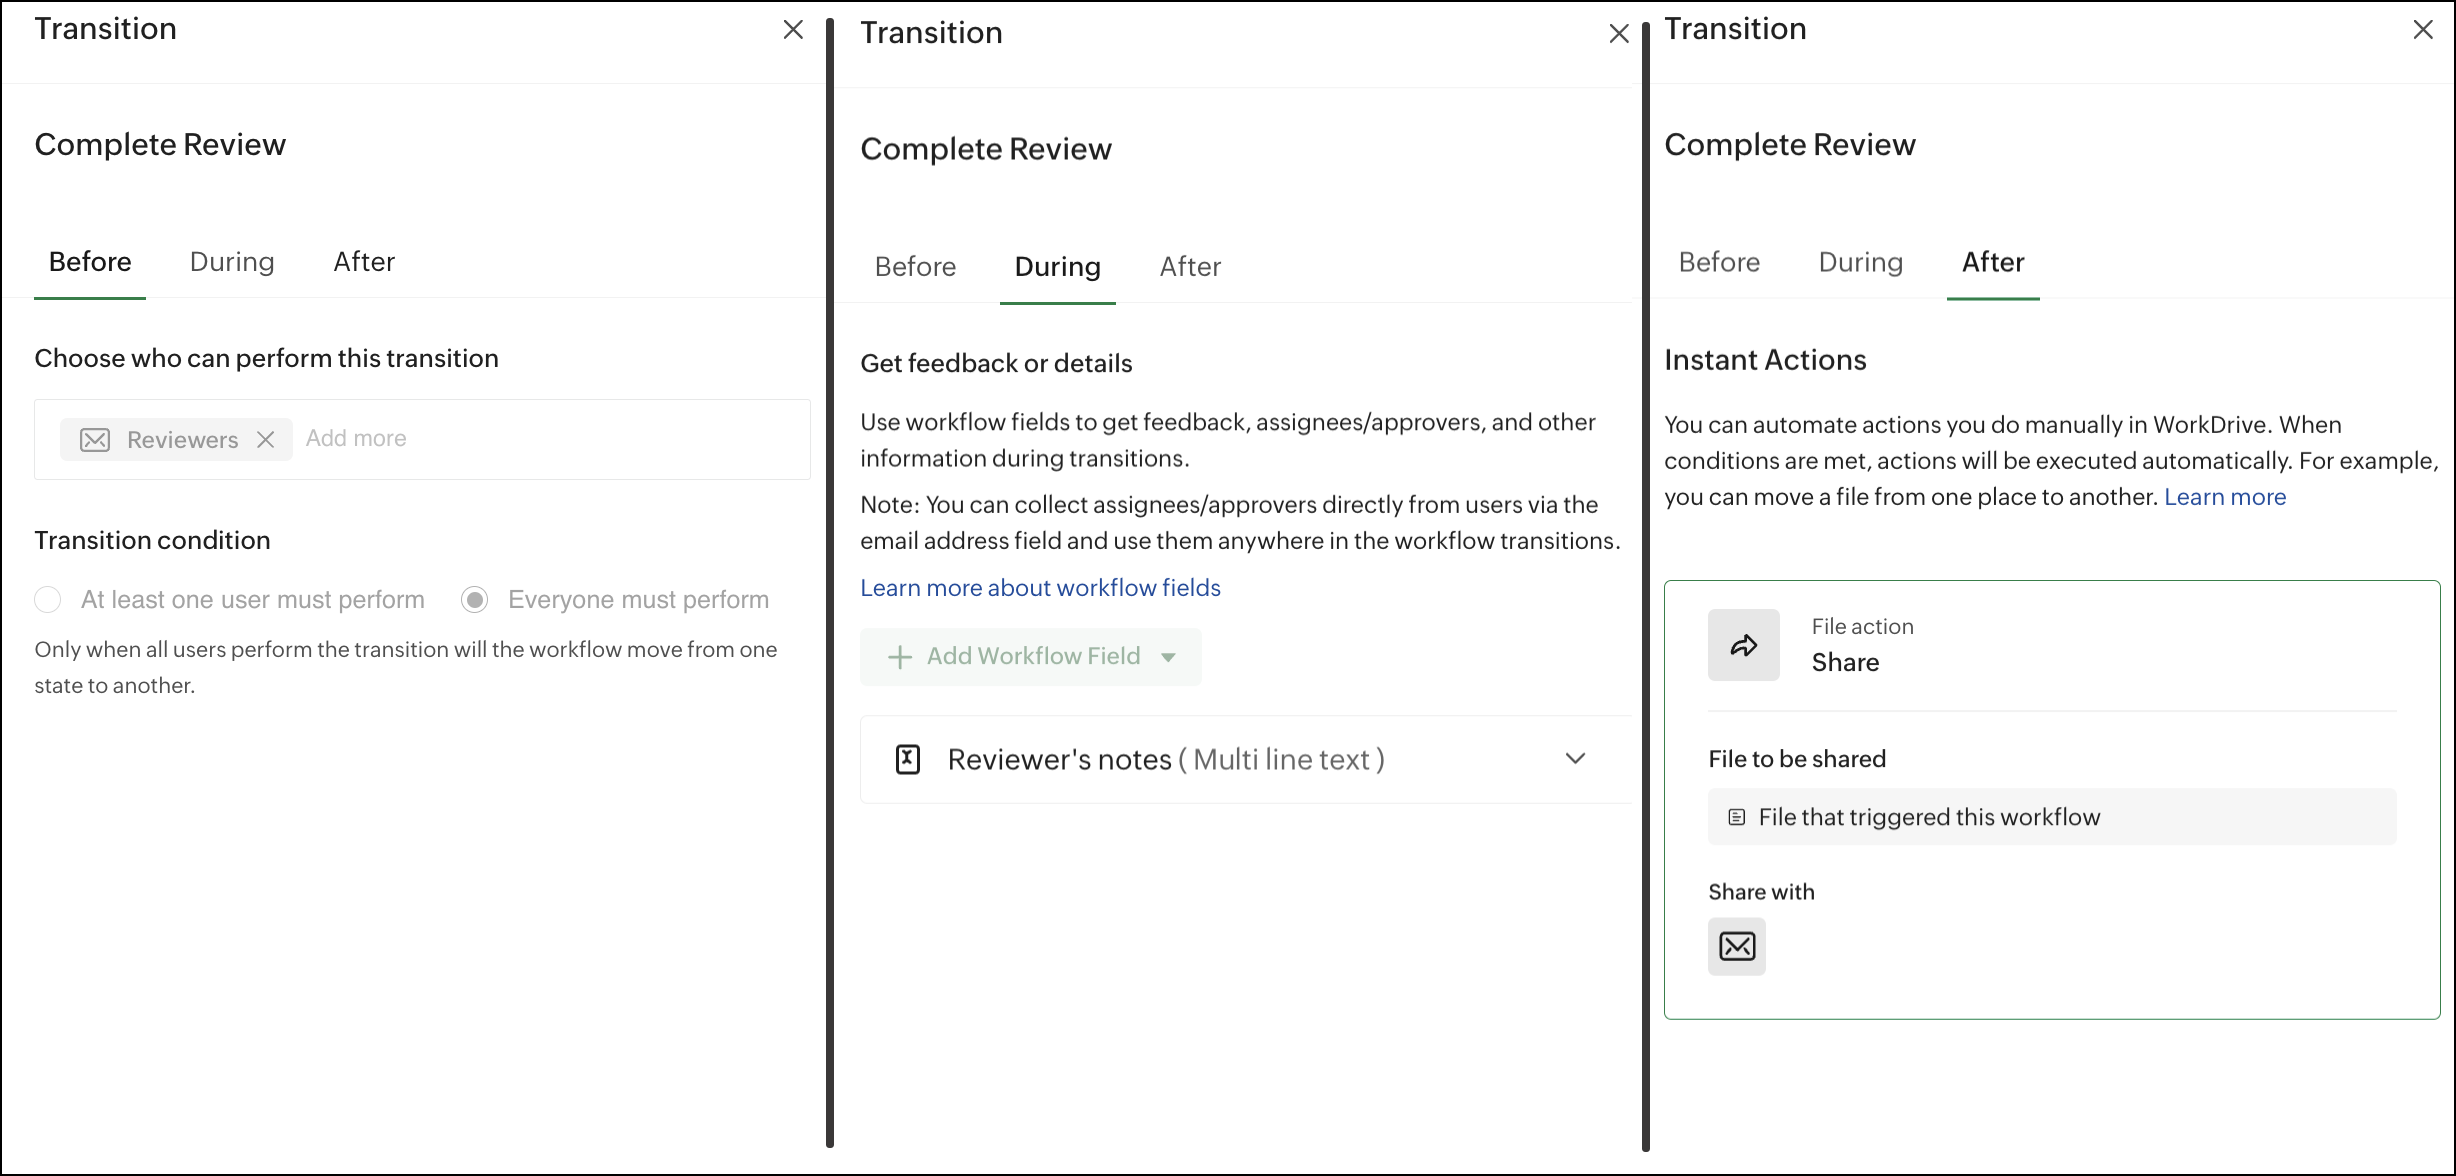The height and width of the screenshot is (1176, 2456).
Task: Click the Add more input field
Action: 550,439
